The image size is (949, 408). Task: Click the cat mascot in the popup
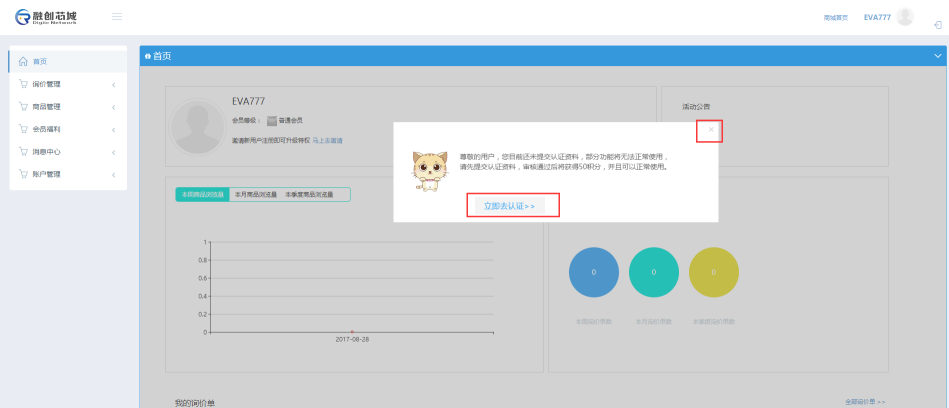click(429, 170)
